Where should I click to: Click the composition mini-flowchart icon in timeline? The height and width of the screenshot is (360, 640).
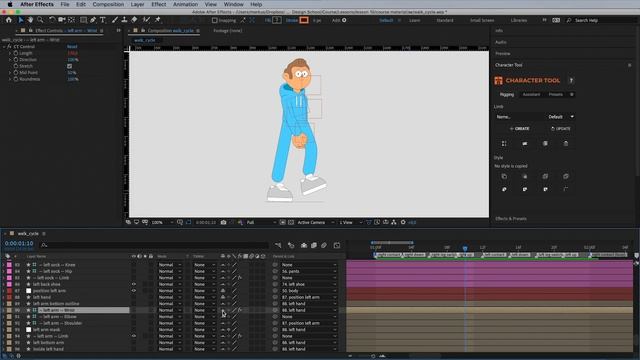click(x=278, y=245)
